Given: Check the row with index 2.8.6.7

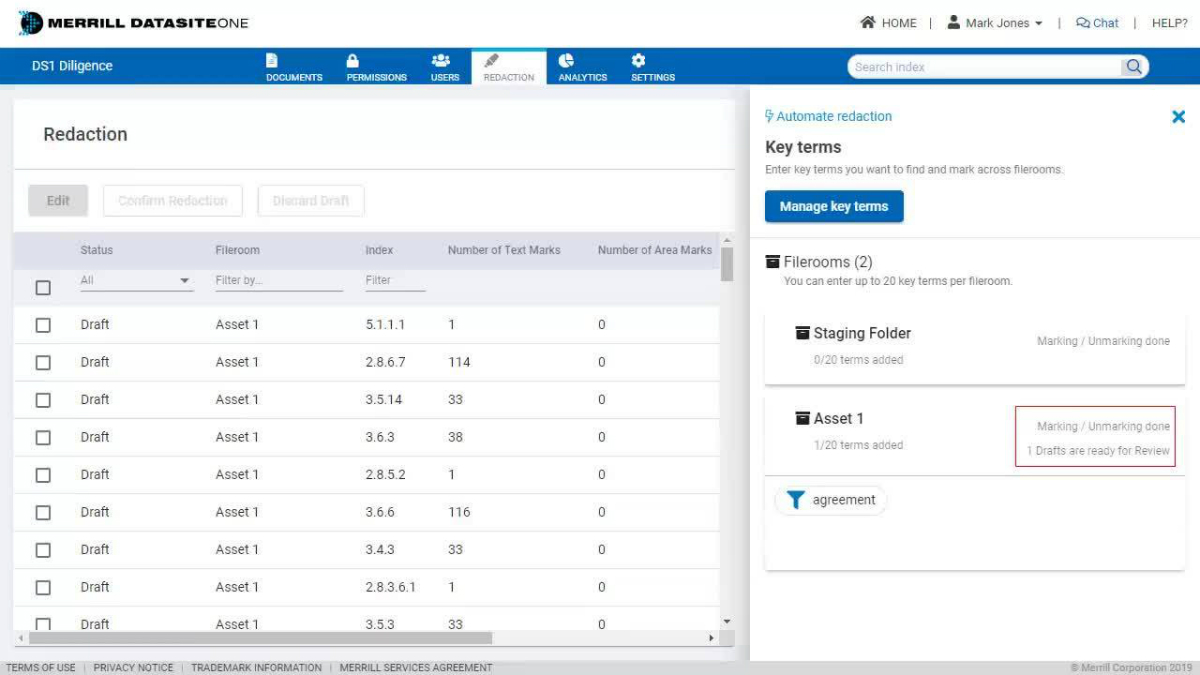Looking at the screenshot, I should (43, 362).
